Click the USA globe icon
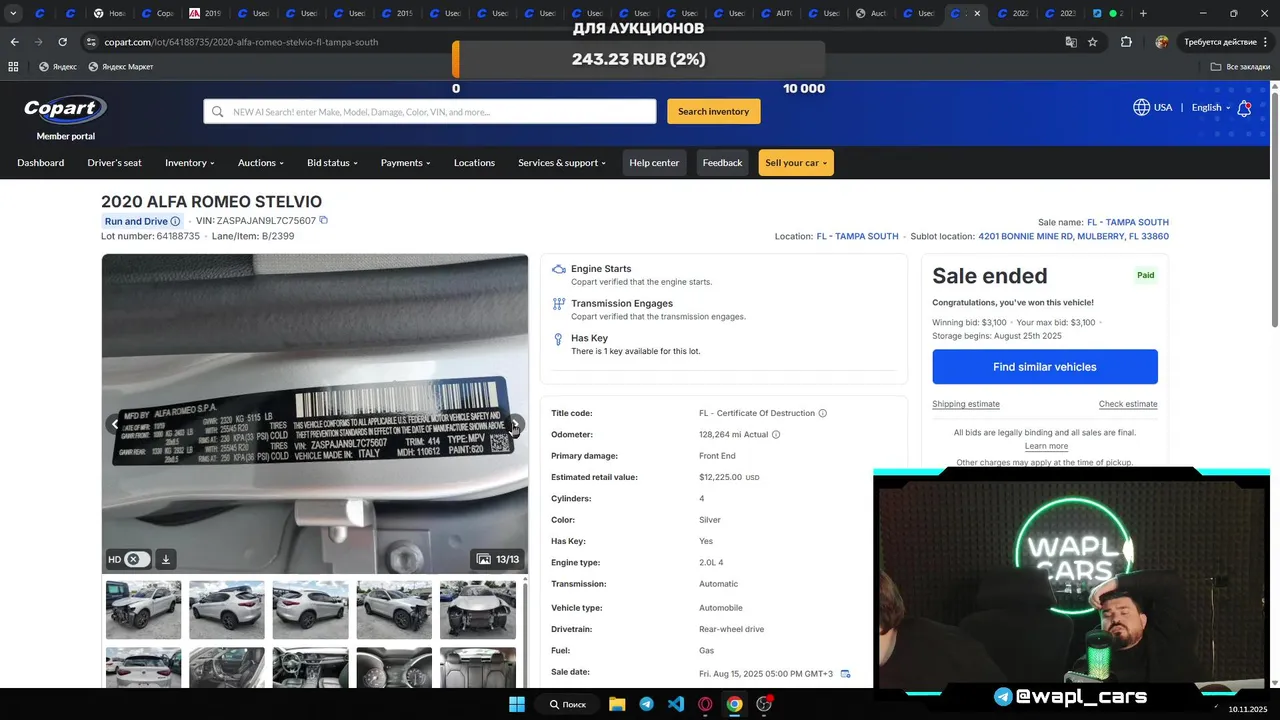The image size is (1280, 720). coord(1141,107)
